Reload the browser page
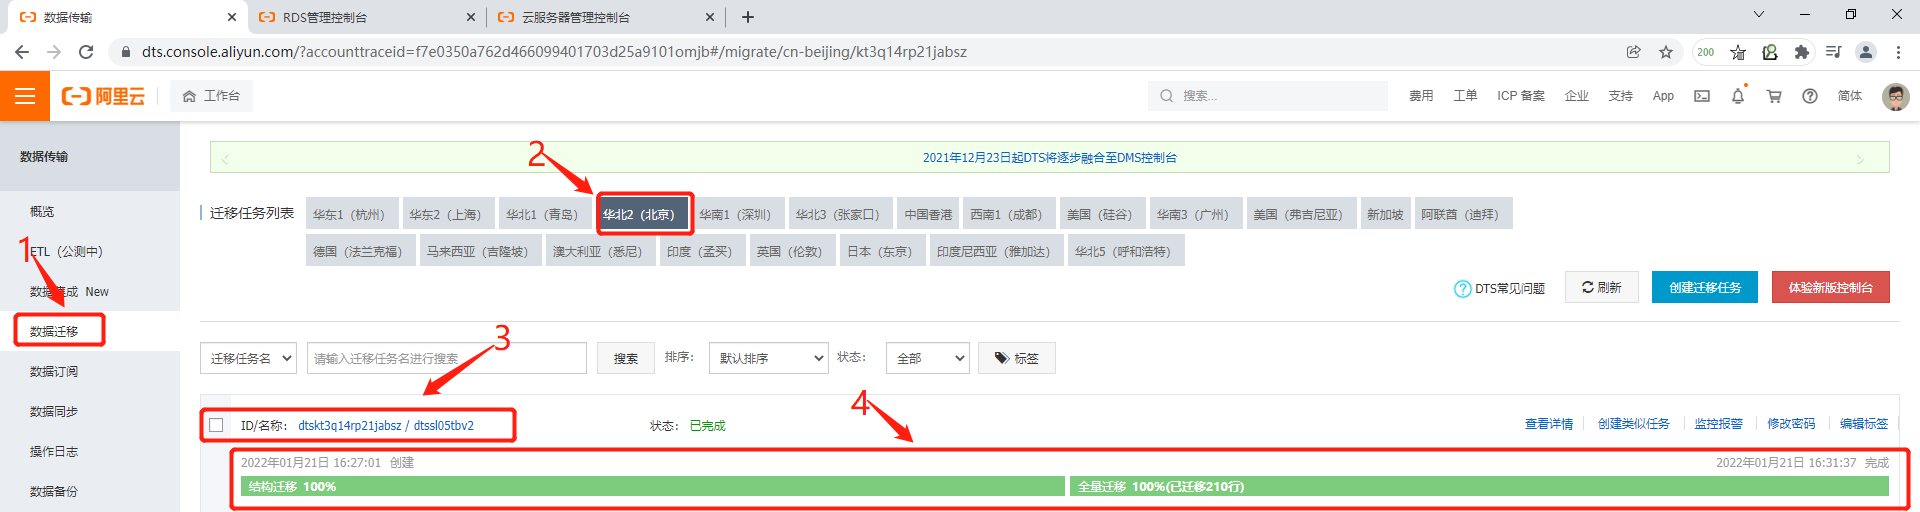Image resolution: width=1920 pixels, height=512 pixels. click(x=86, y=52)
